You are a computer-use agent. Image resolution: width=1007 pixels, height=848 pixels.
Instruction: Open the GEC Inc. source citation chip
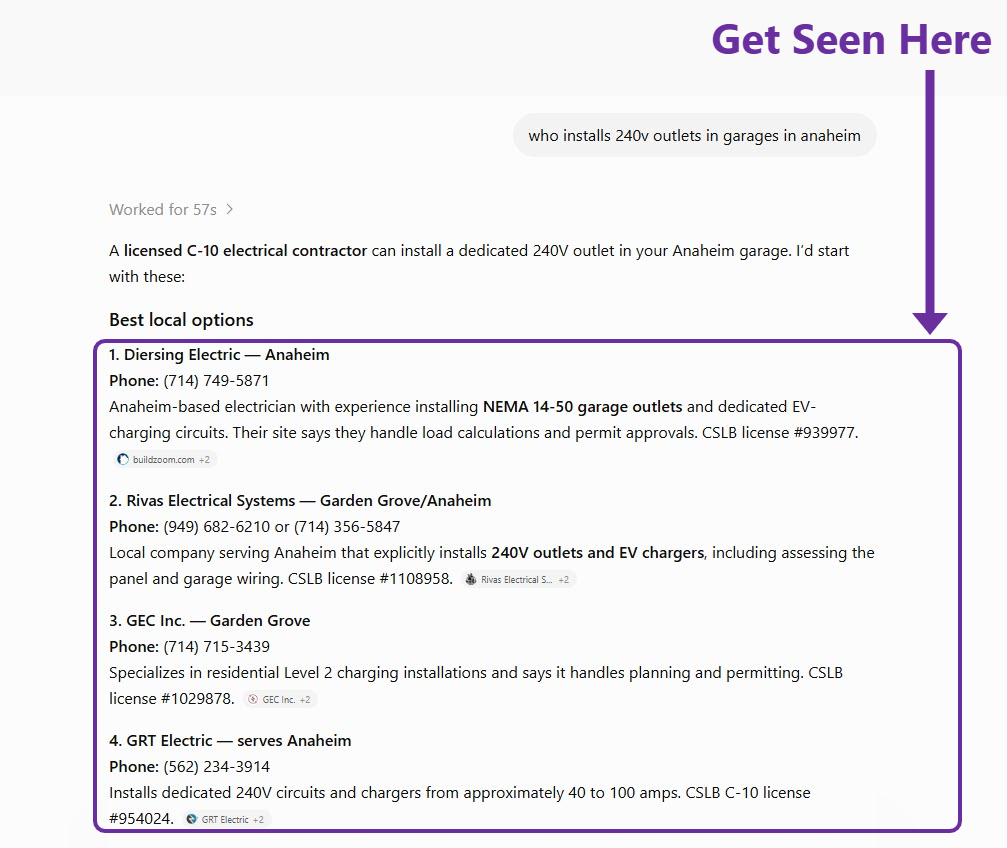280,700
